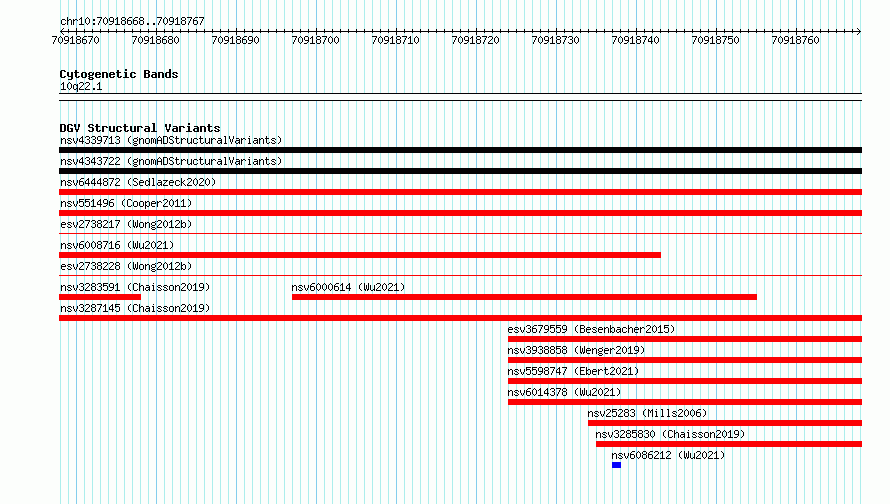Click the black bar under nsv4339713
The height and width of the screenshot is (504, 890).
click(460, 150)
